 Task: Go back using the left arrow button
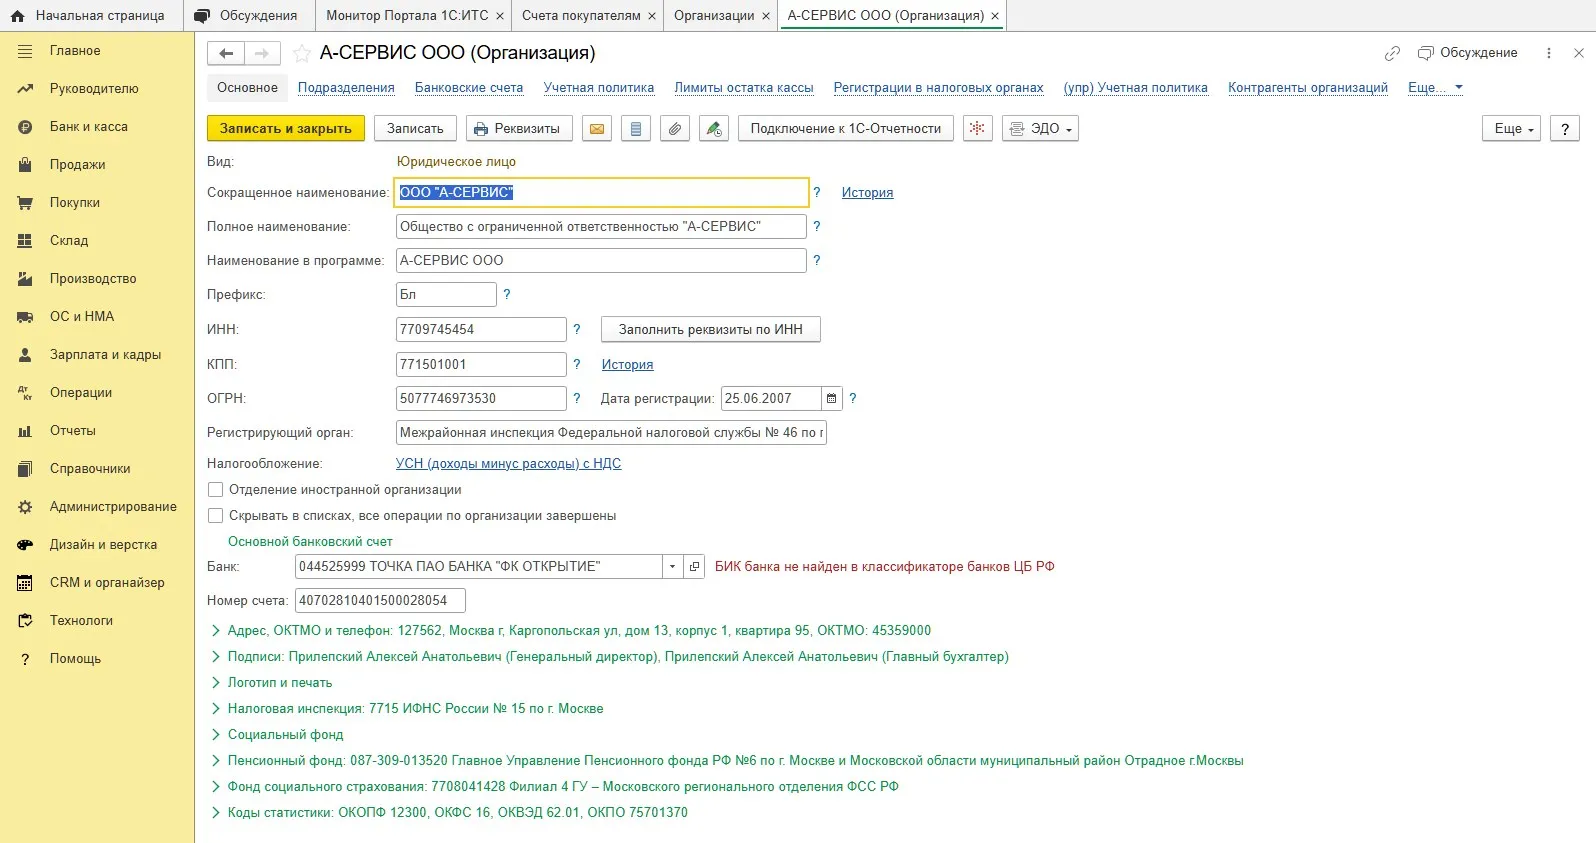click(x=226, y=53)
